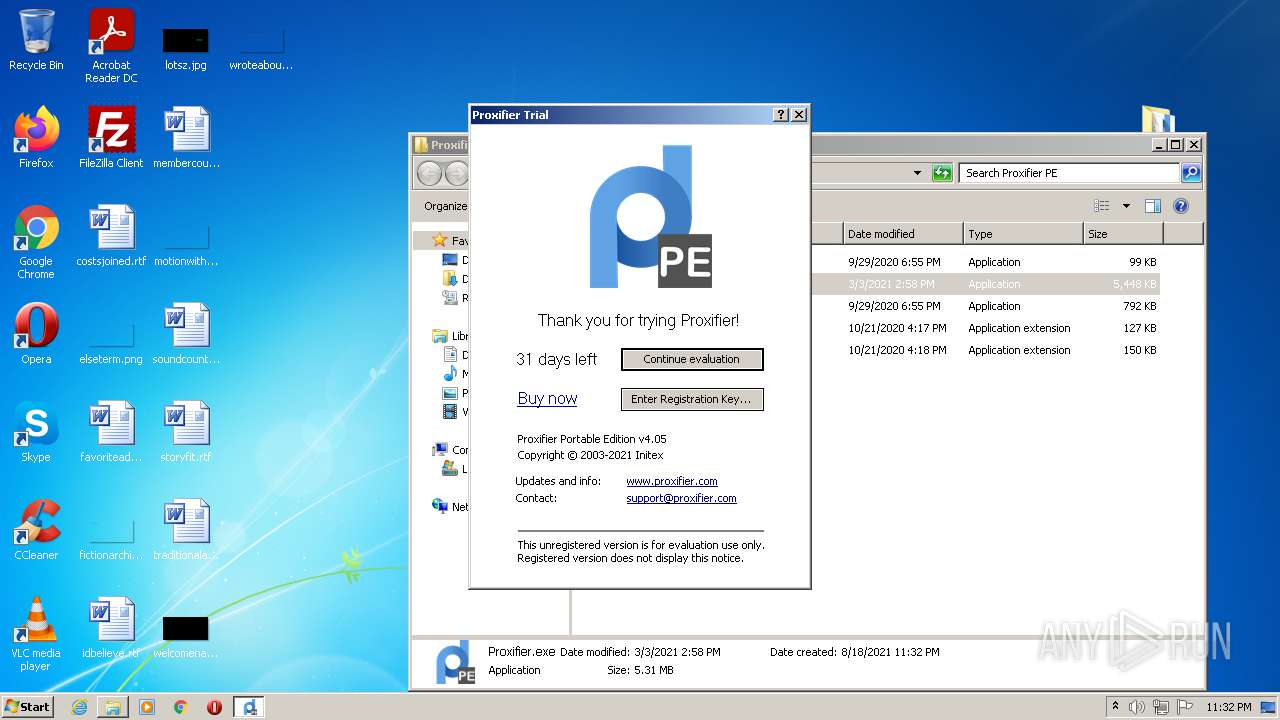The image size is (1280, 720).
Task: Launch CCleaner desktop shortcut
Action: tap(36, 530)
